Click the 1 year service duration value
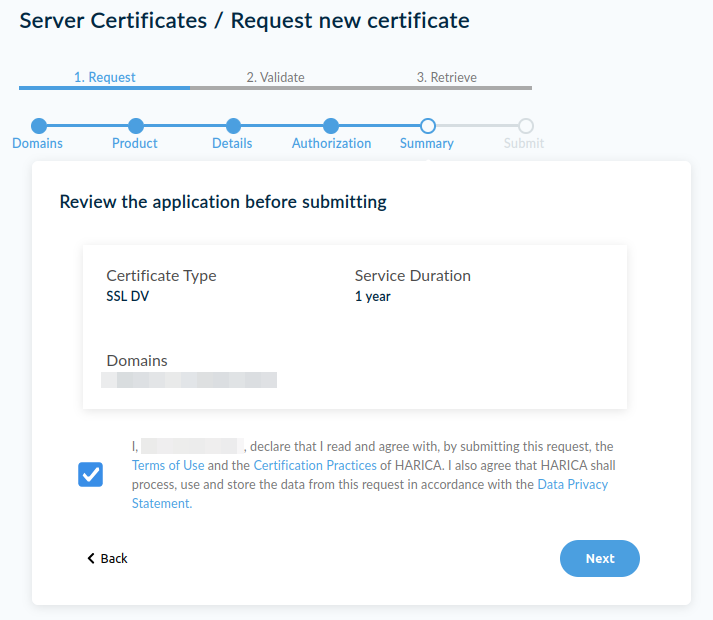 point(373,296)
